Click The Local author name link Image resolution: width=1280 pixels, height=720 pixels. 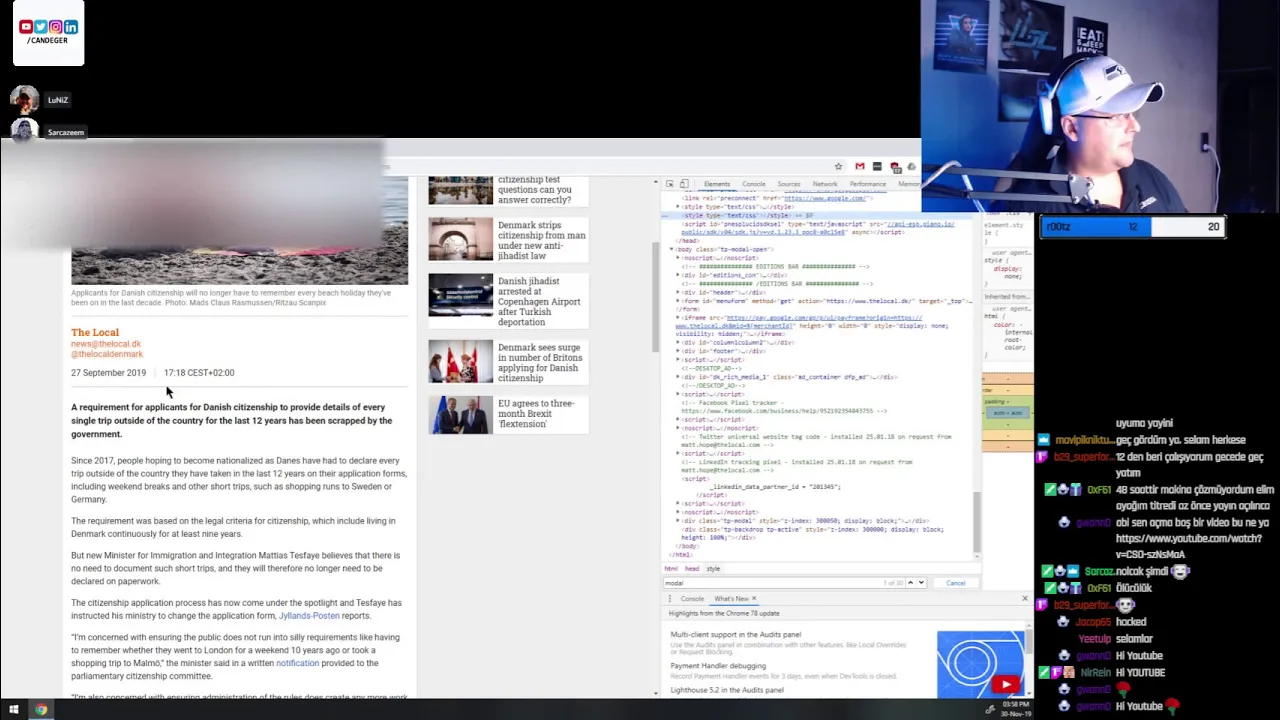(95, 332)
